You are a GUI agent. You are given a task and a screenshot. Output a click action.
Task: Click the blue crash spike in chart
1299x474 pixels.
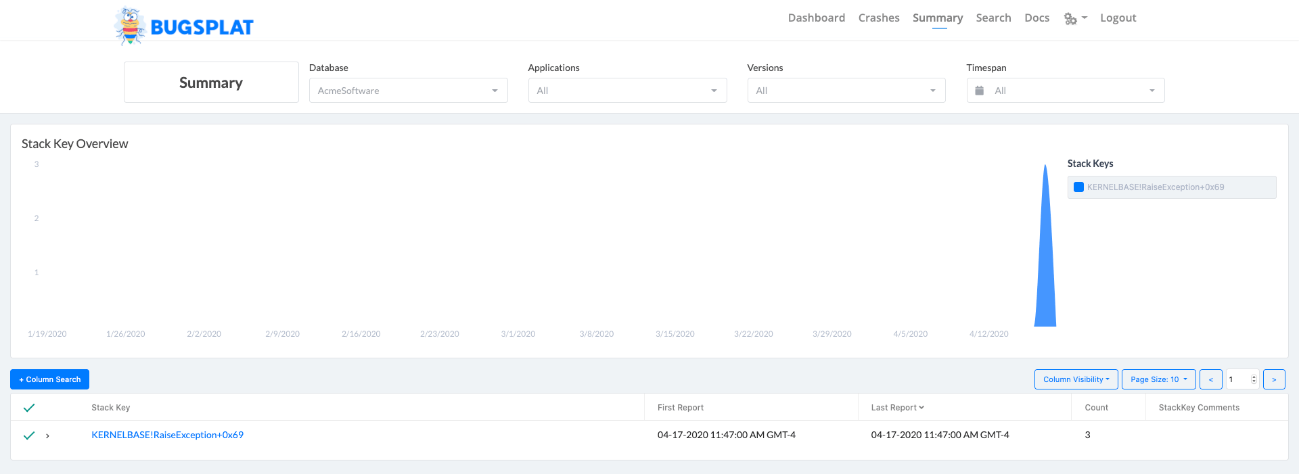pos(1045,260)
